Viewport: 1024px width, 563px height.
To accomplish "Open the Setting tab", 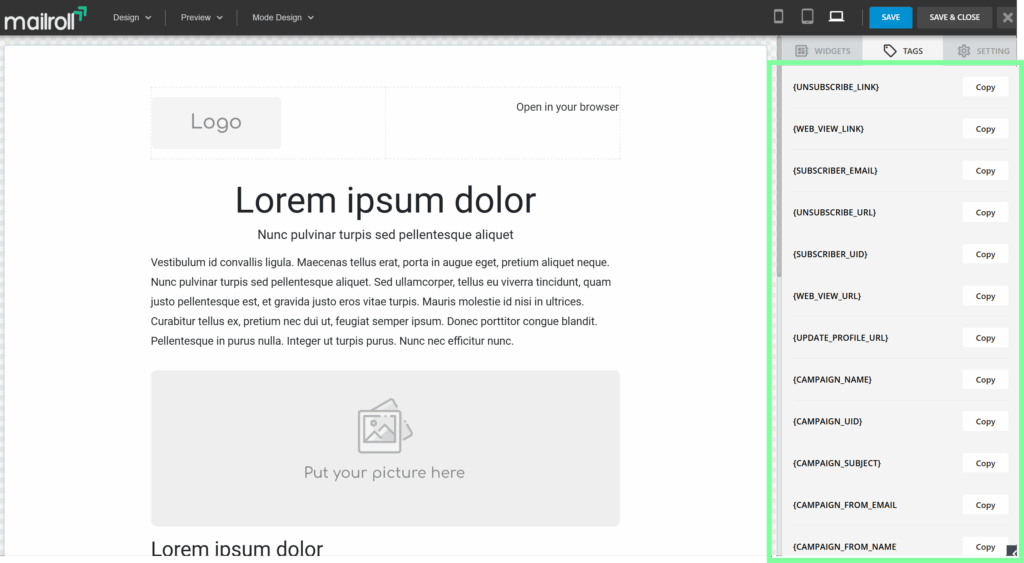I will (983, 50).
